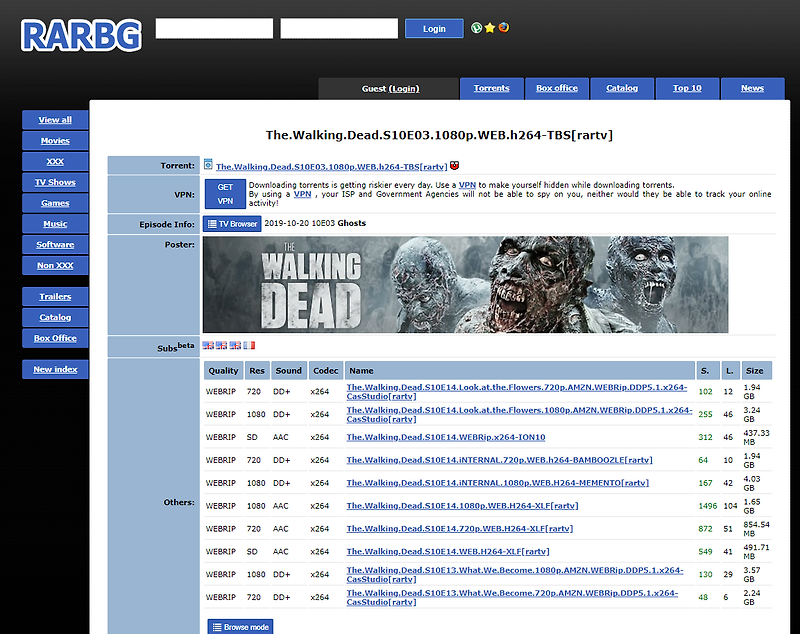
Task: Open The.Walking.Dead.S10E14.WEB.H264-XLF SD link
Action: coord(448,552)
